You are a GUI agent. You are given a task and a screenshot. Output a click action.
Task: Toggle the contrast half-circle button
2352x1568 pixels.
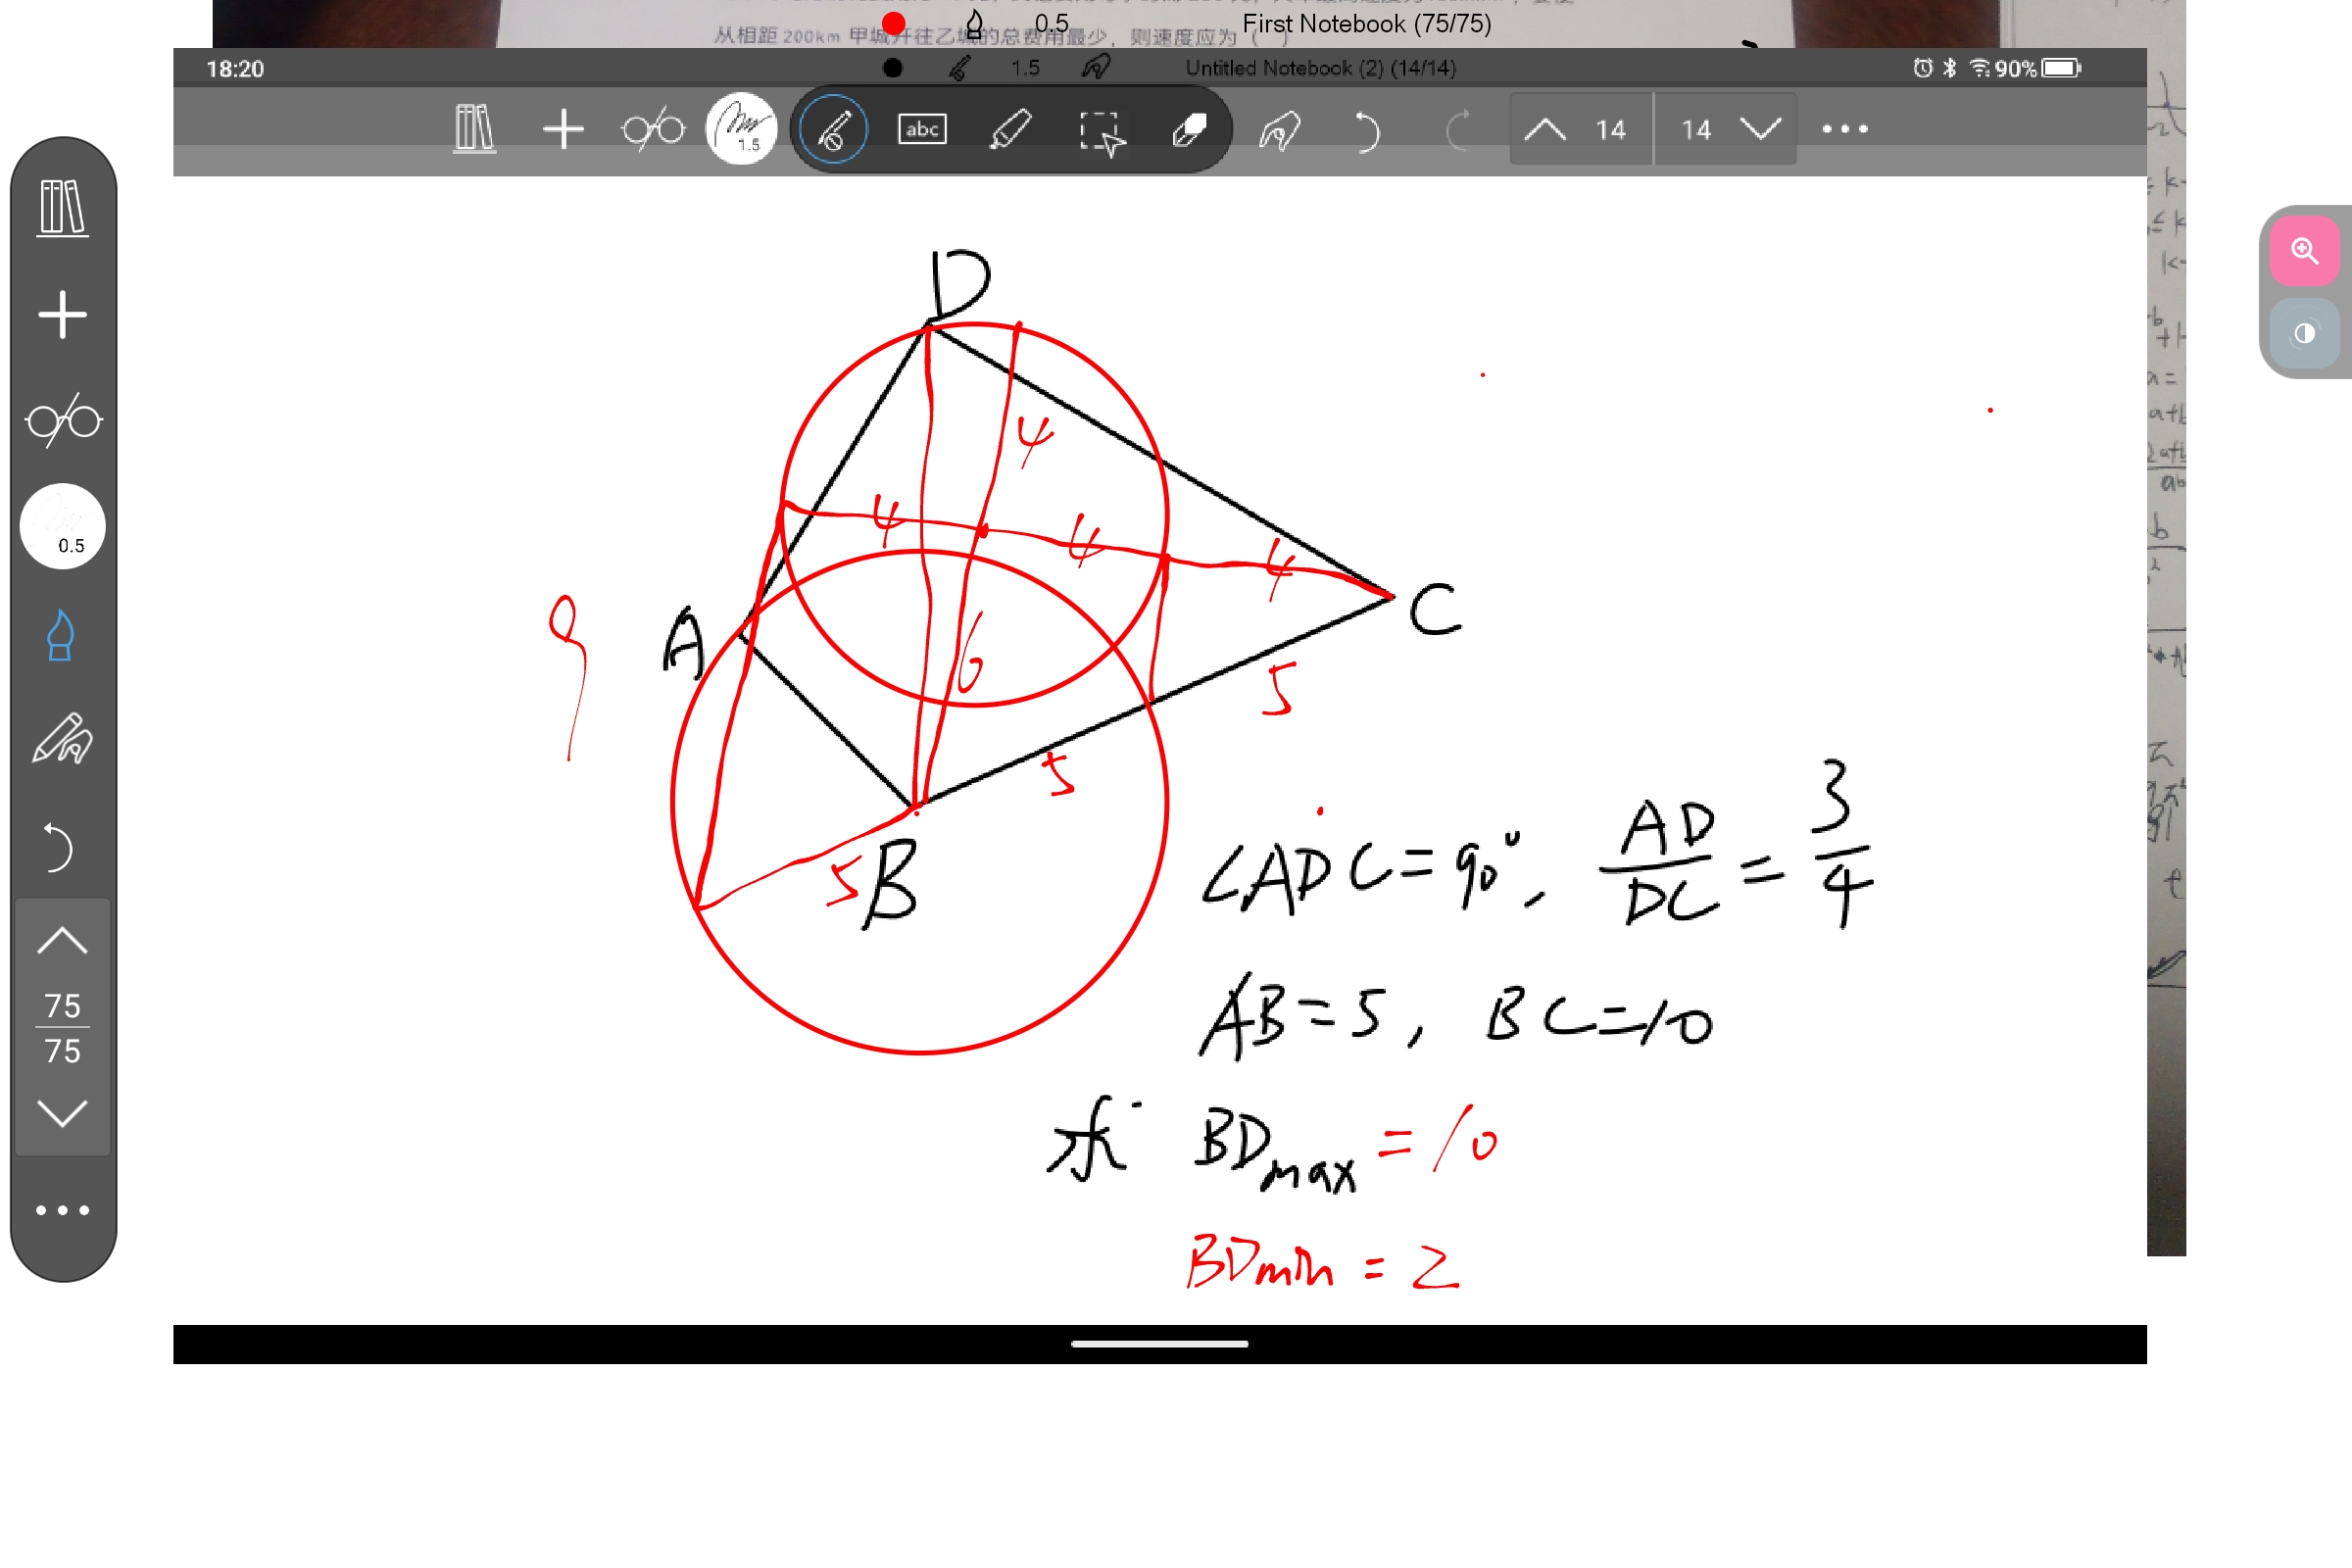tap(2304, 333)
